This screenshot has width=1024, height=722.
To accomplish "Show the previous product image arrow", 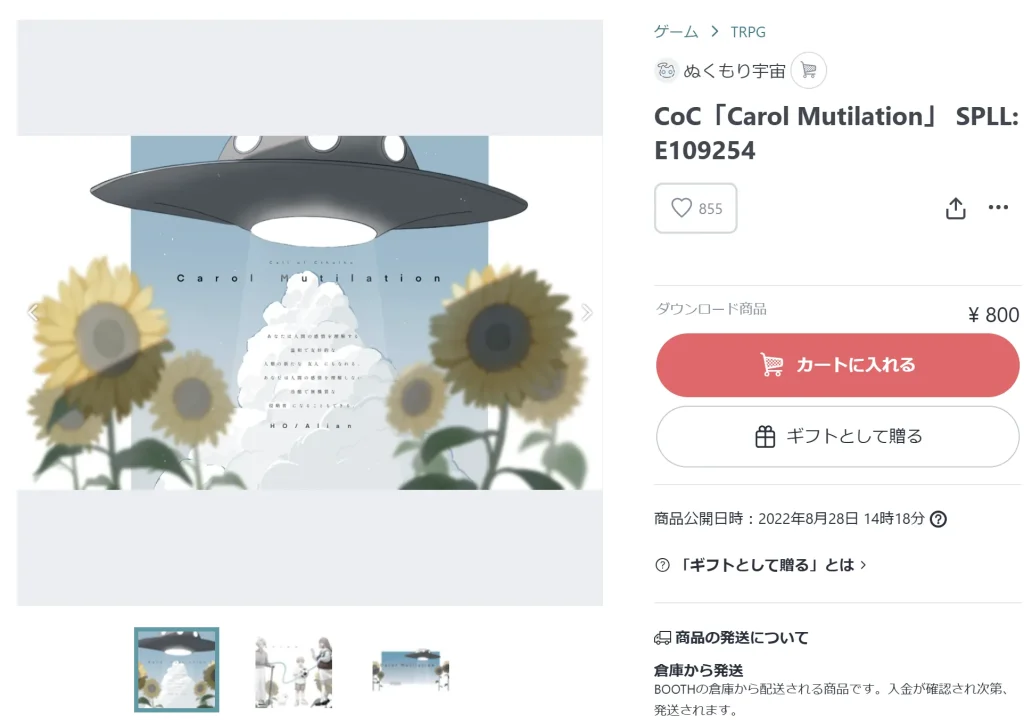I will [x=33, y=313].
